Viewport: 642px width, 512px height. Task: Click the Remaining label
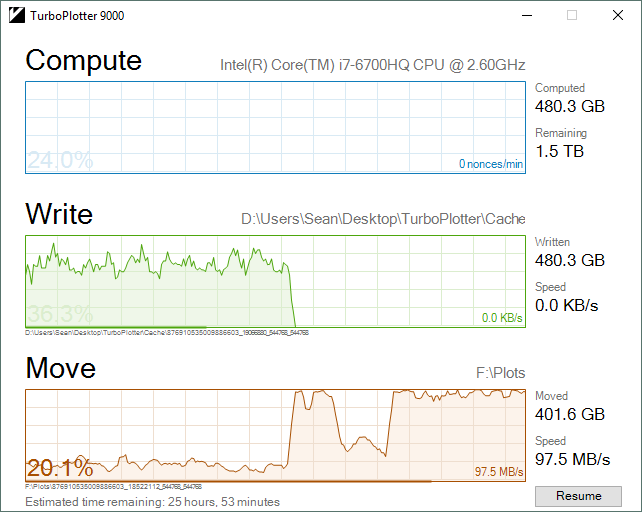(561, 133)
